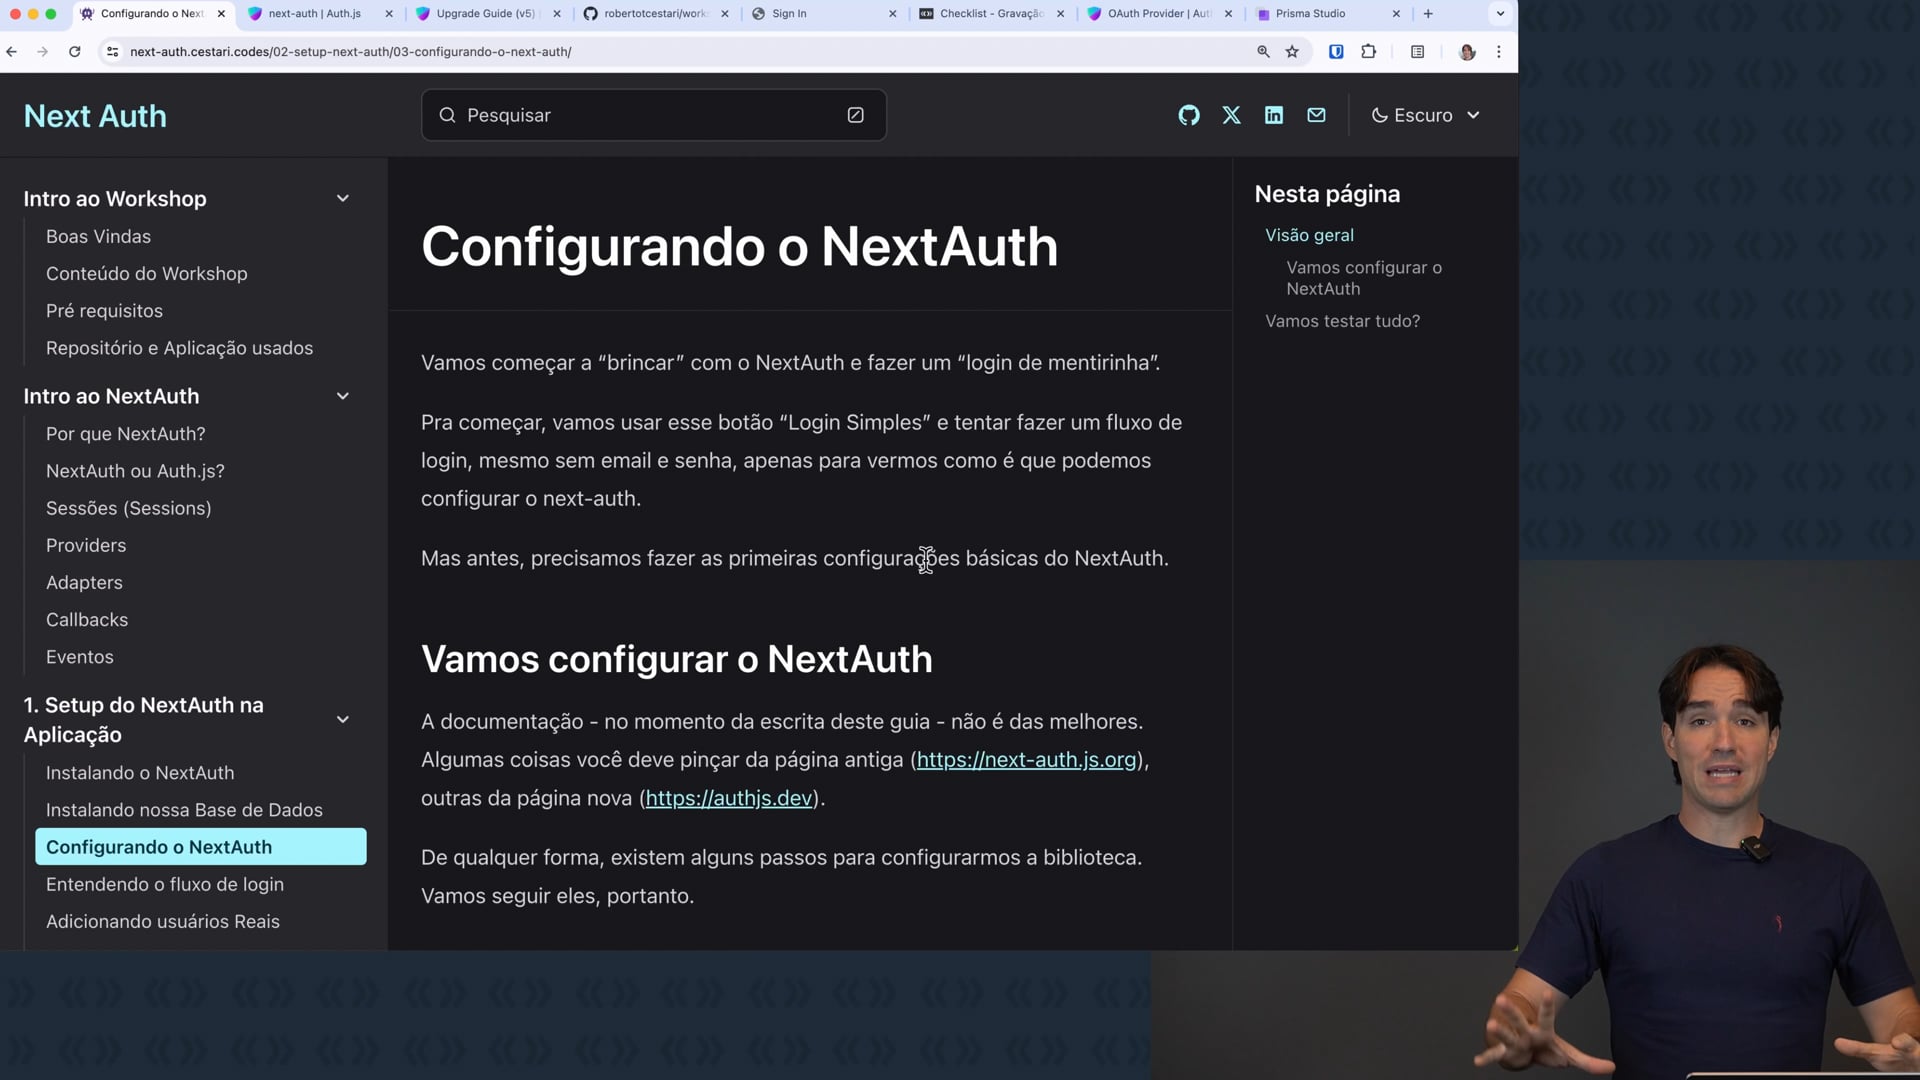Open the Bitwarden extension icon
This screenshot has height=1080, width=1920.
pyautogui.click(x=1335, y=52)
